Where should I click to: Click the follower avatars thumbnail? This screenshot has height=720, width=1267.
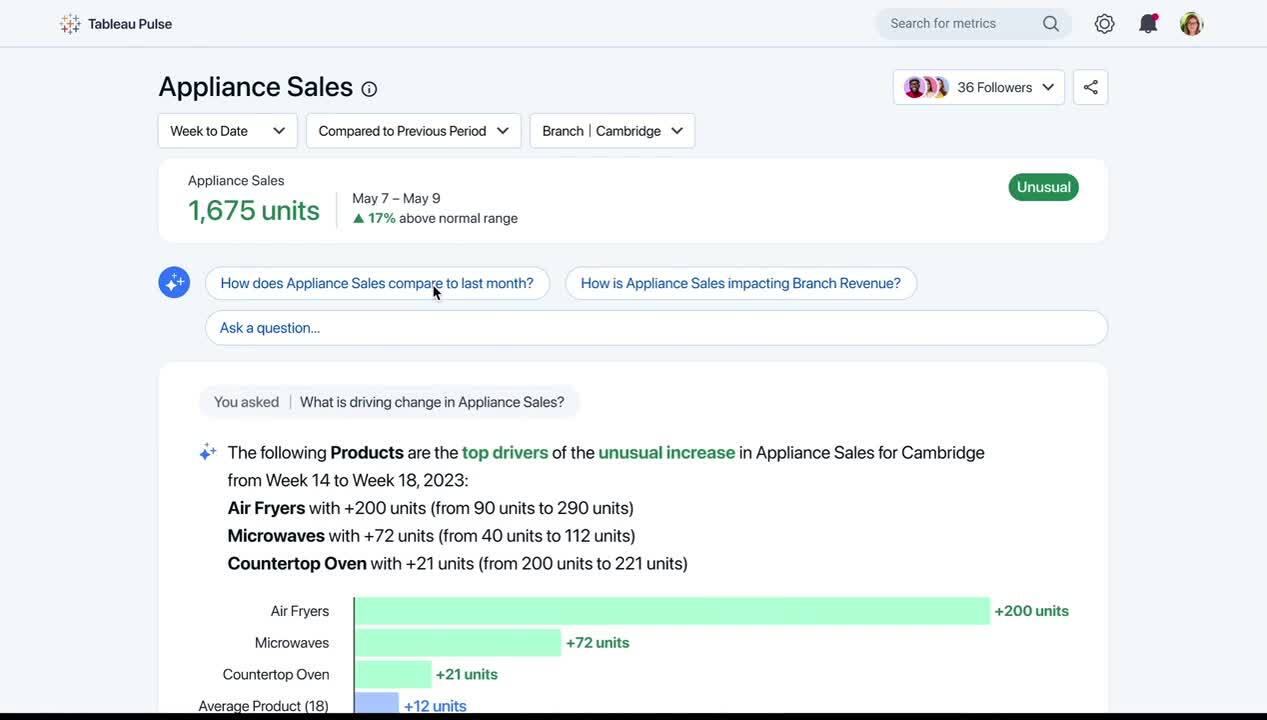[x=925, y=86]
